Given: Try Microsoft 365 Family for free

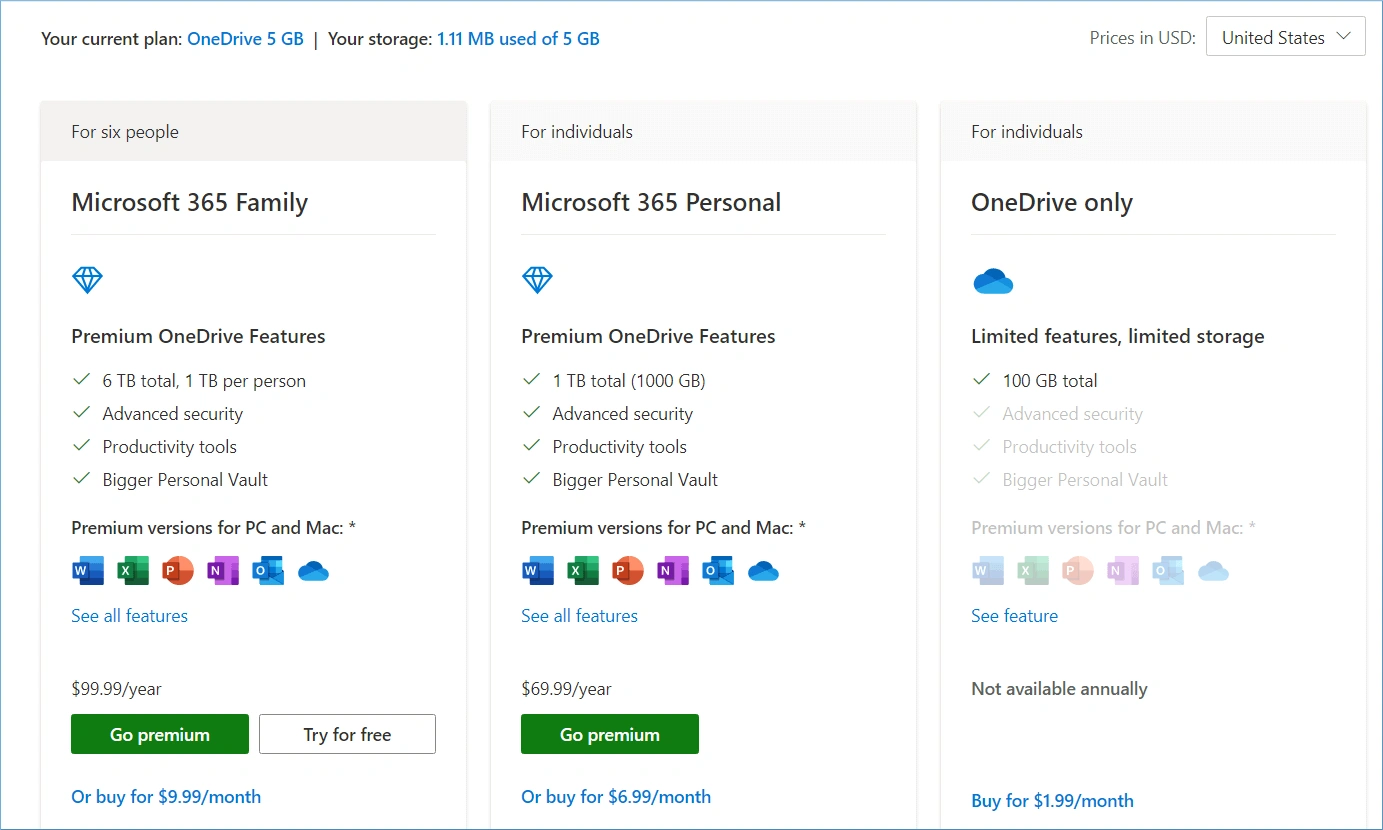Looking at the screenshot, I should tap(347, 733).
